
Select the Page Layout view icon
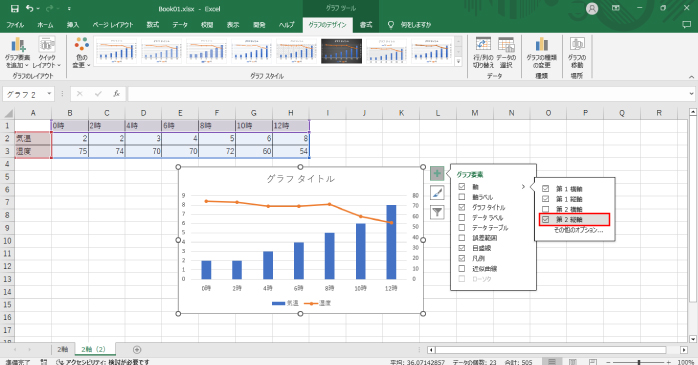(x=572, y=362)
